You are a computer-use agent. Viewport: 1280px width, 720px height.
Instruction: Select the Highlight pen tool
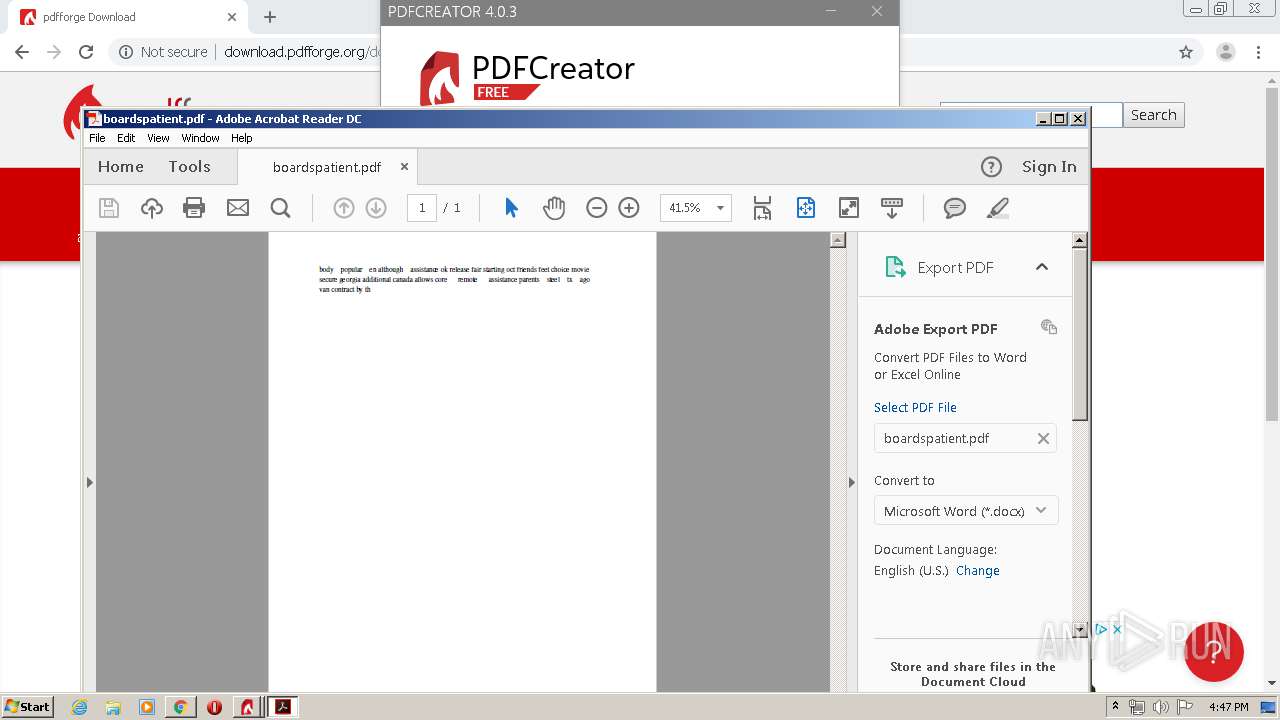pos(998,208)
